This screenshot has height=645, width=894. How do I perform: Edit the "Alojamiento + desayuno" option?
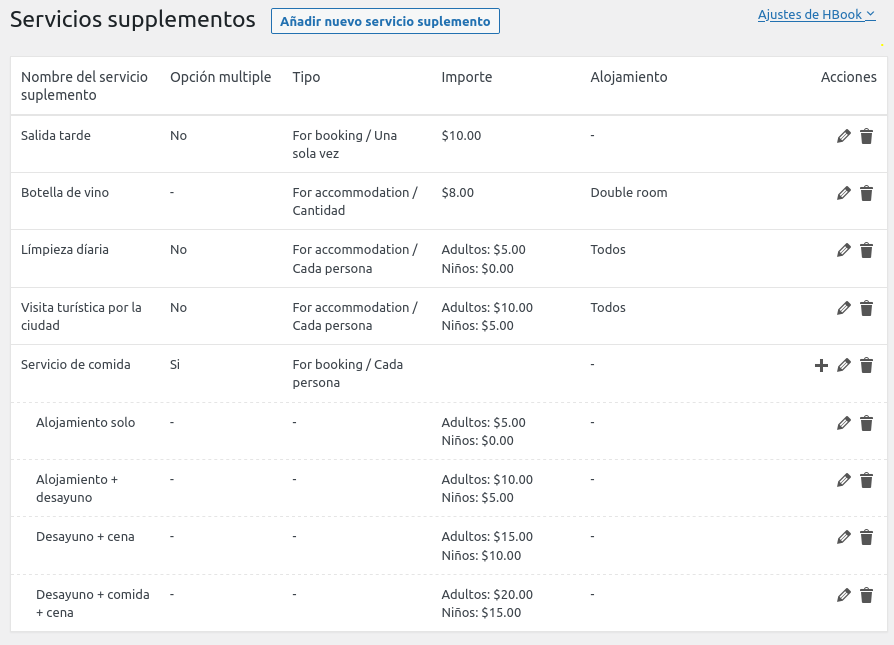tap(843, 480)
